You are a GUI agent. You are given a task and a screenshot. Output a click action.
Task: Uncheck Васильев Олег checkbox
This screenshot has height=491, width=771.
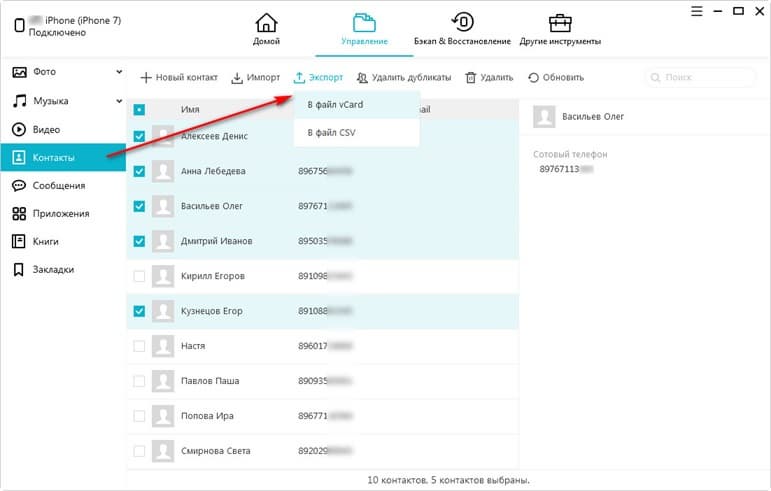tap(139, 206)
